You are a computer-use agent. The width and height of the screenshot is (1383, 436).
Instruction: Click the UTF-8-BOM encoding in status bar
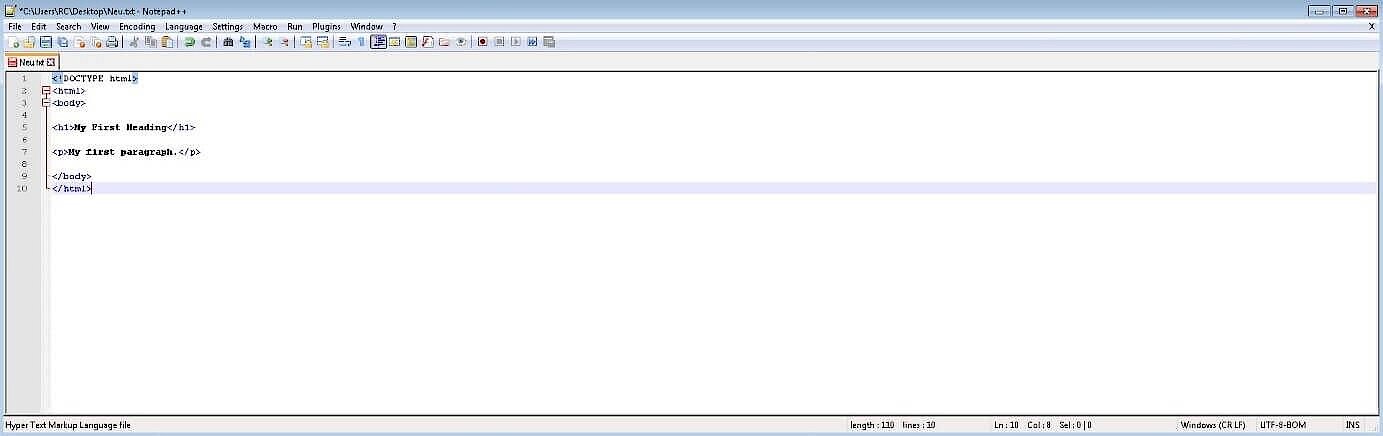click(1283, 425)
